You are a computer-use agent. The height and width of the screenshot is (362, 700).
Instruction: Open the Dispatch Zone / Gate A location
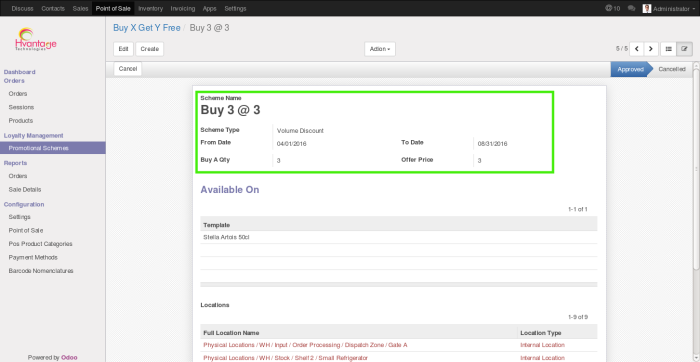coord(305,345)
